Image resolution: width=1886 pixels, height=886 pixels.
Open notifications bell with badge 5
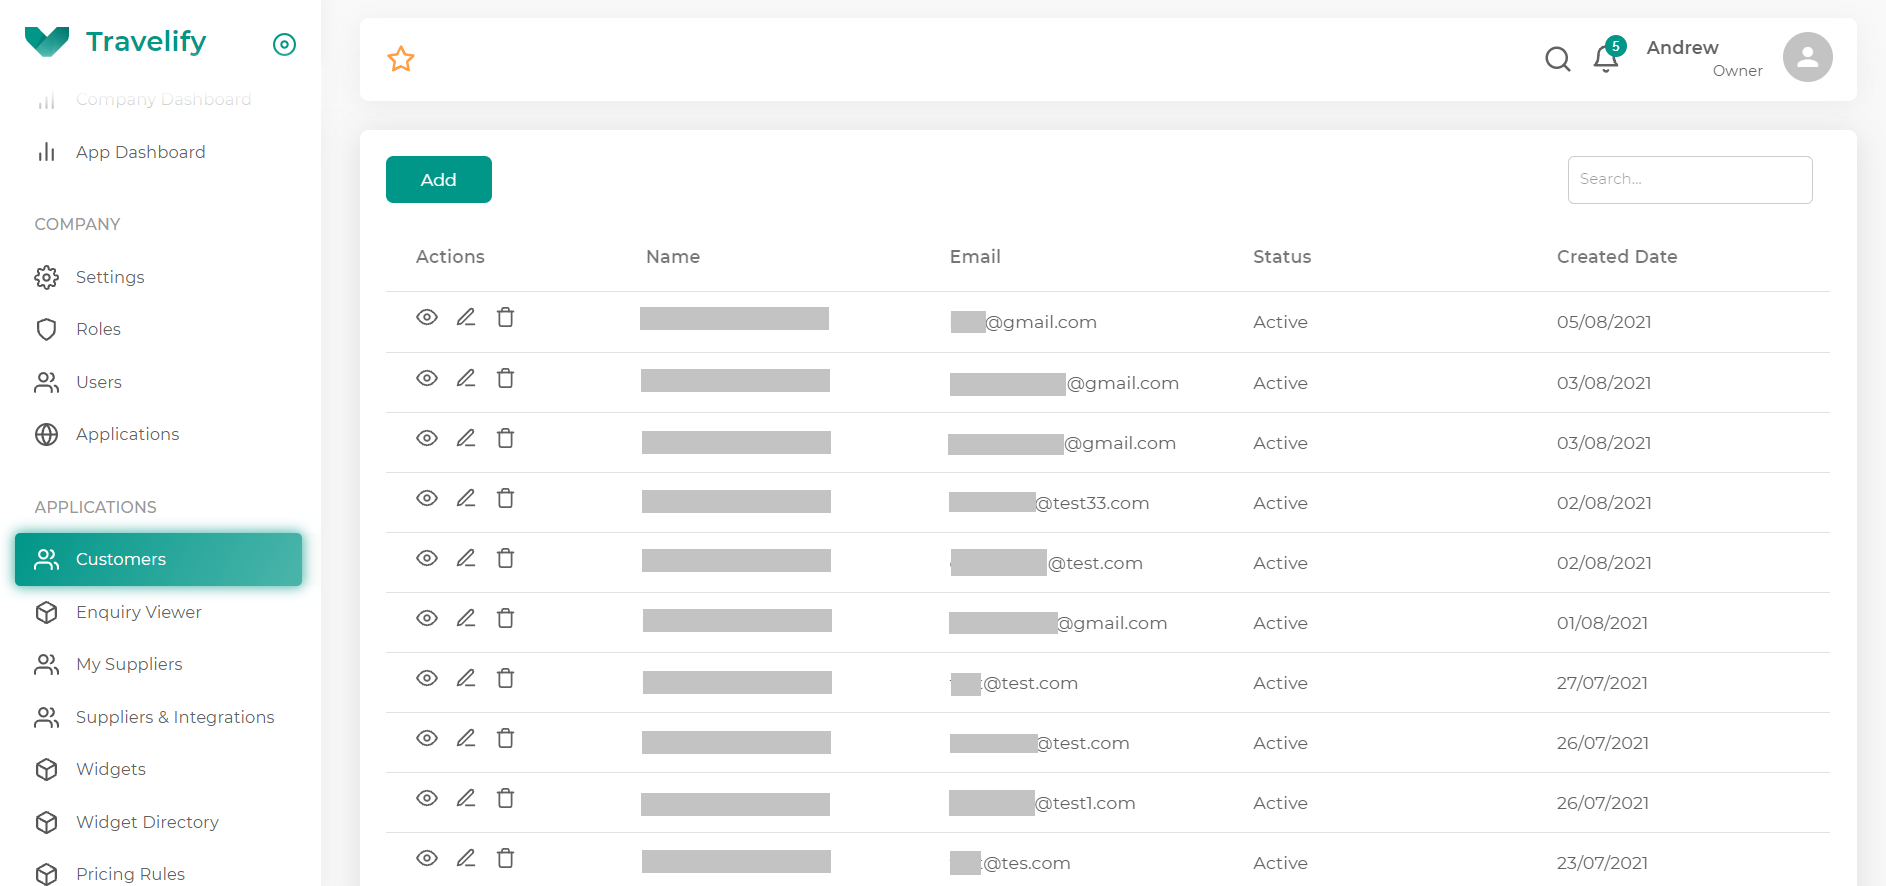(1606, 58)
